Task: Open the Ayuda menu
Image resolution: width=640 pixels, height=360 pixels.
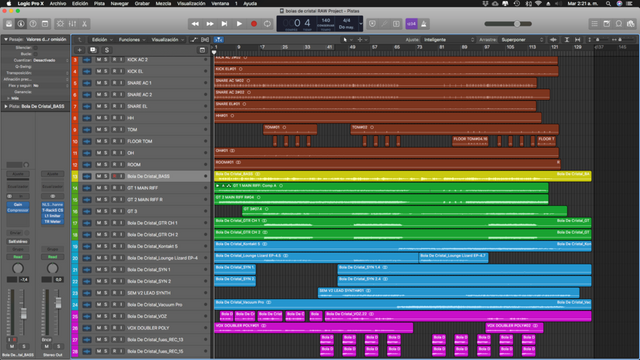Action: click(250, 3)
